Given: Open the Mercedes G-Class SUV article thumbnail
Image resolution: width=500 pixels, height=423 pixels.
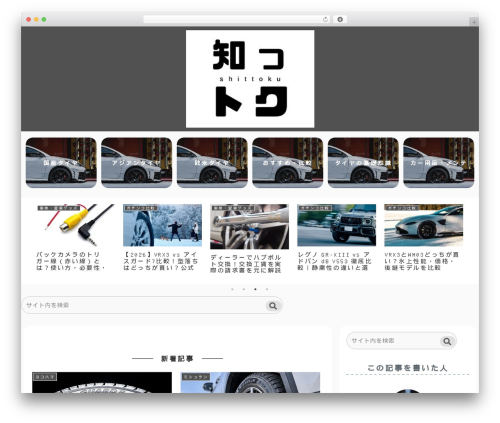Looking at the screenshot, I should coord(337,225).
